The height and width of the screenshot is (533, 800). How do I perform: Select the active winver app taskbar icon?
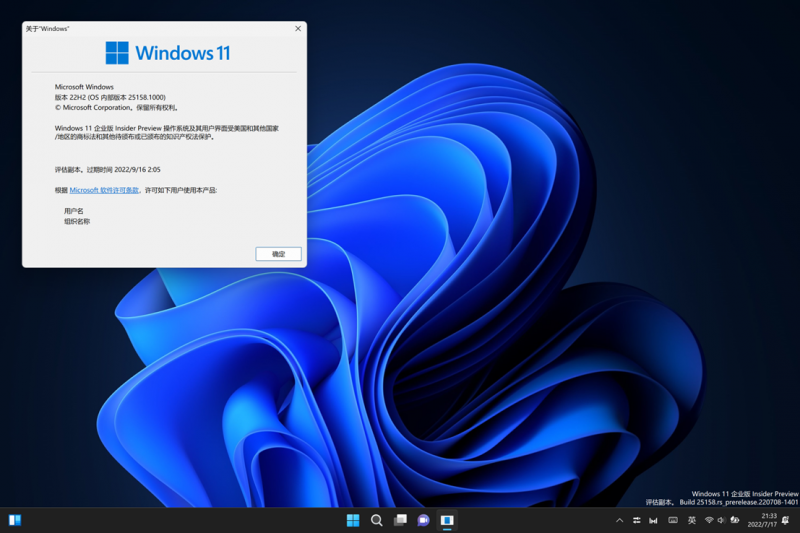click(x=447, y=520)
